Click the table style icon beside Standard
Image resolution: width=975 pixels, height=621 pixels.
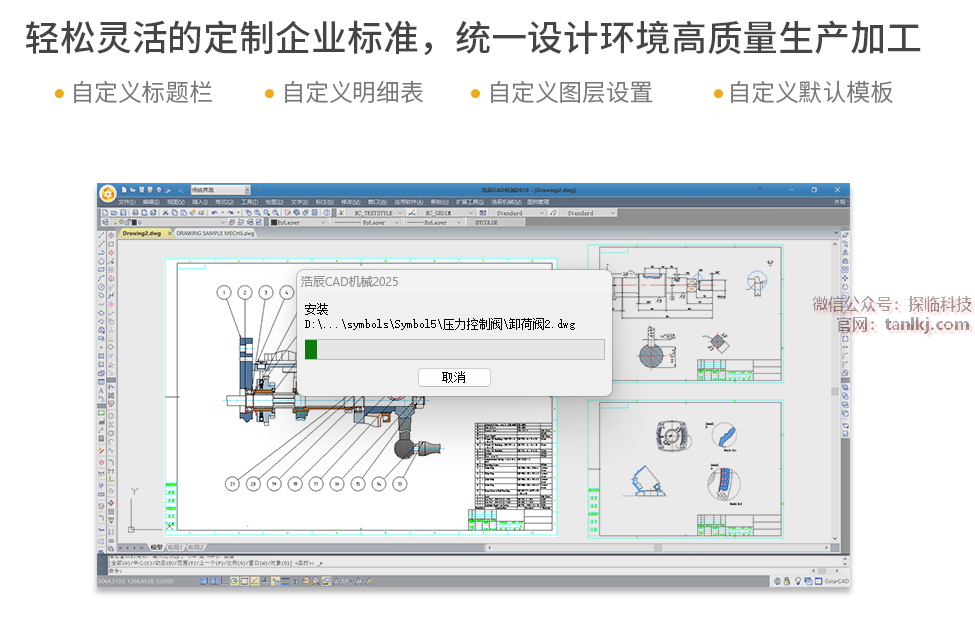pos(483,213)
